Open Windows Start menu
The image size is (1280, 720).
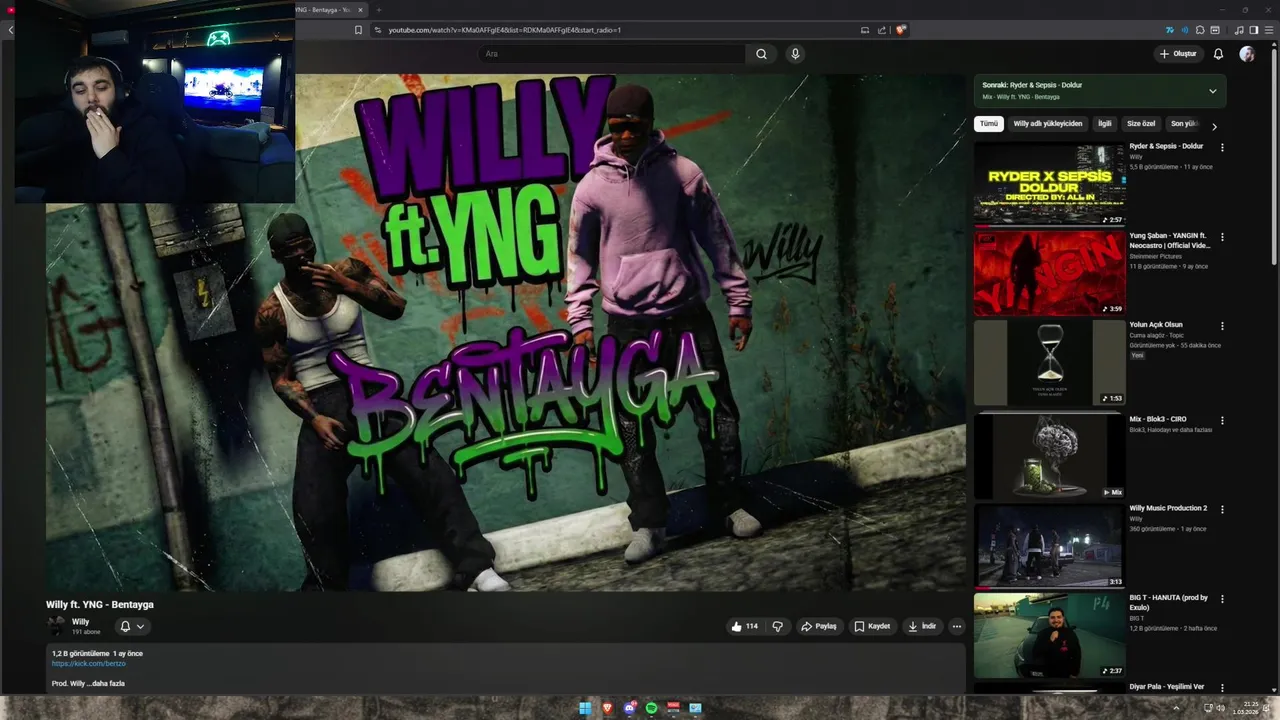[585, 708]
